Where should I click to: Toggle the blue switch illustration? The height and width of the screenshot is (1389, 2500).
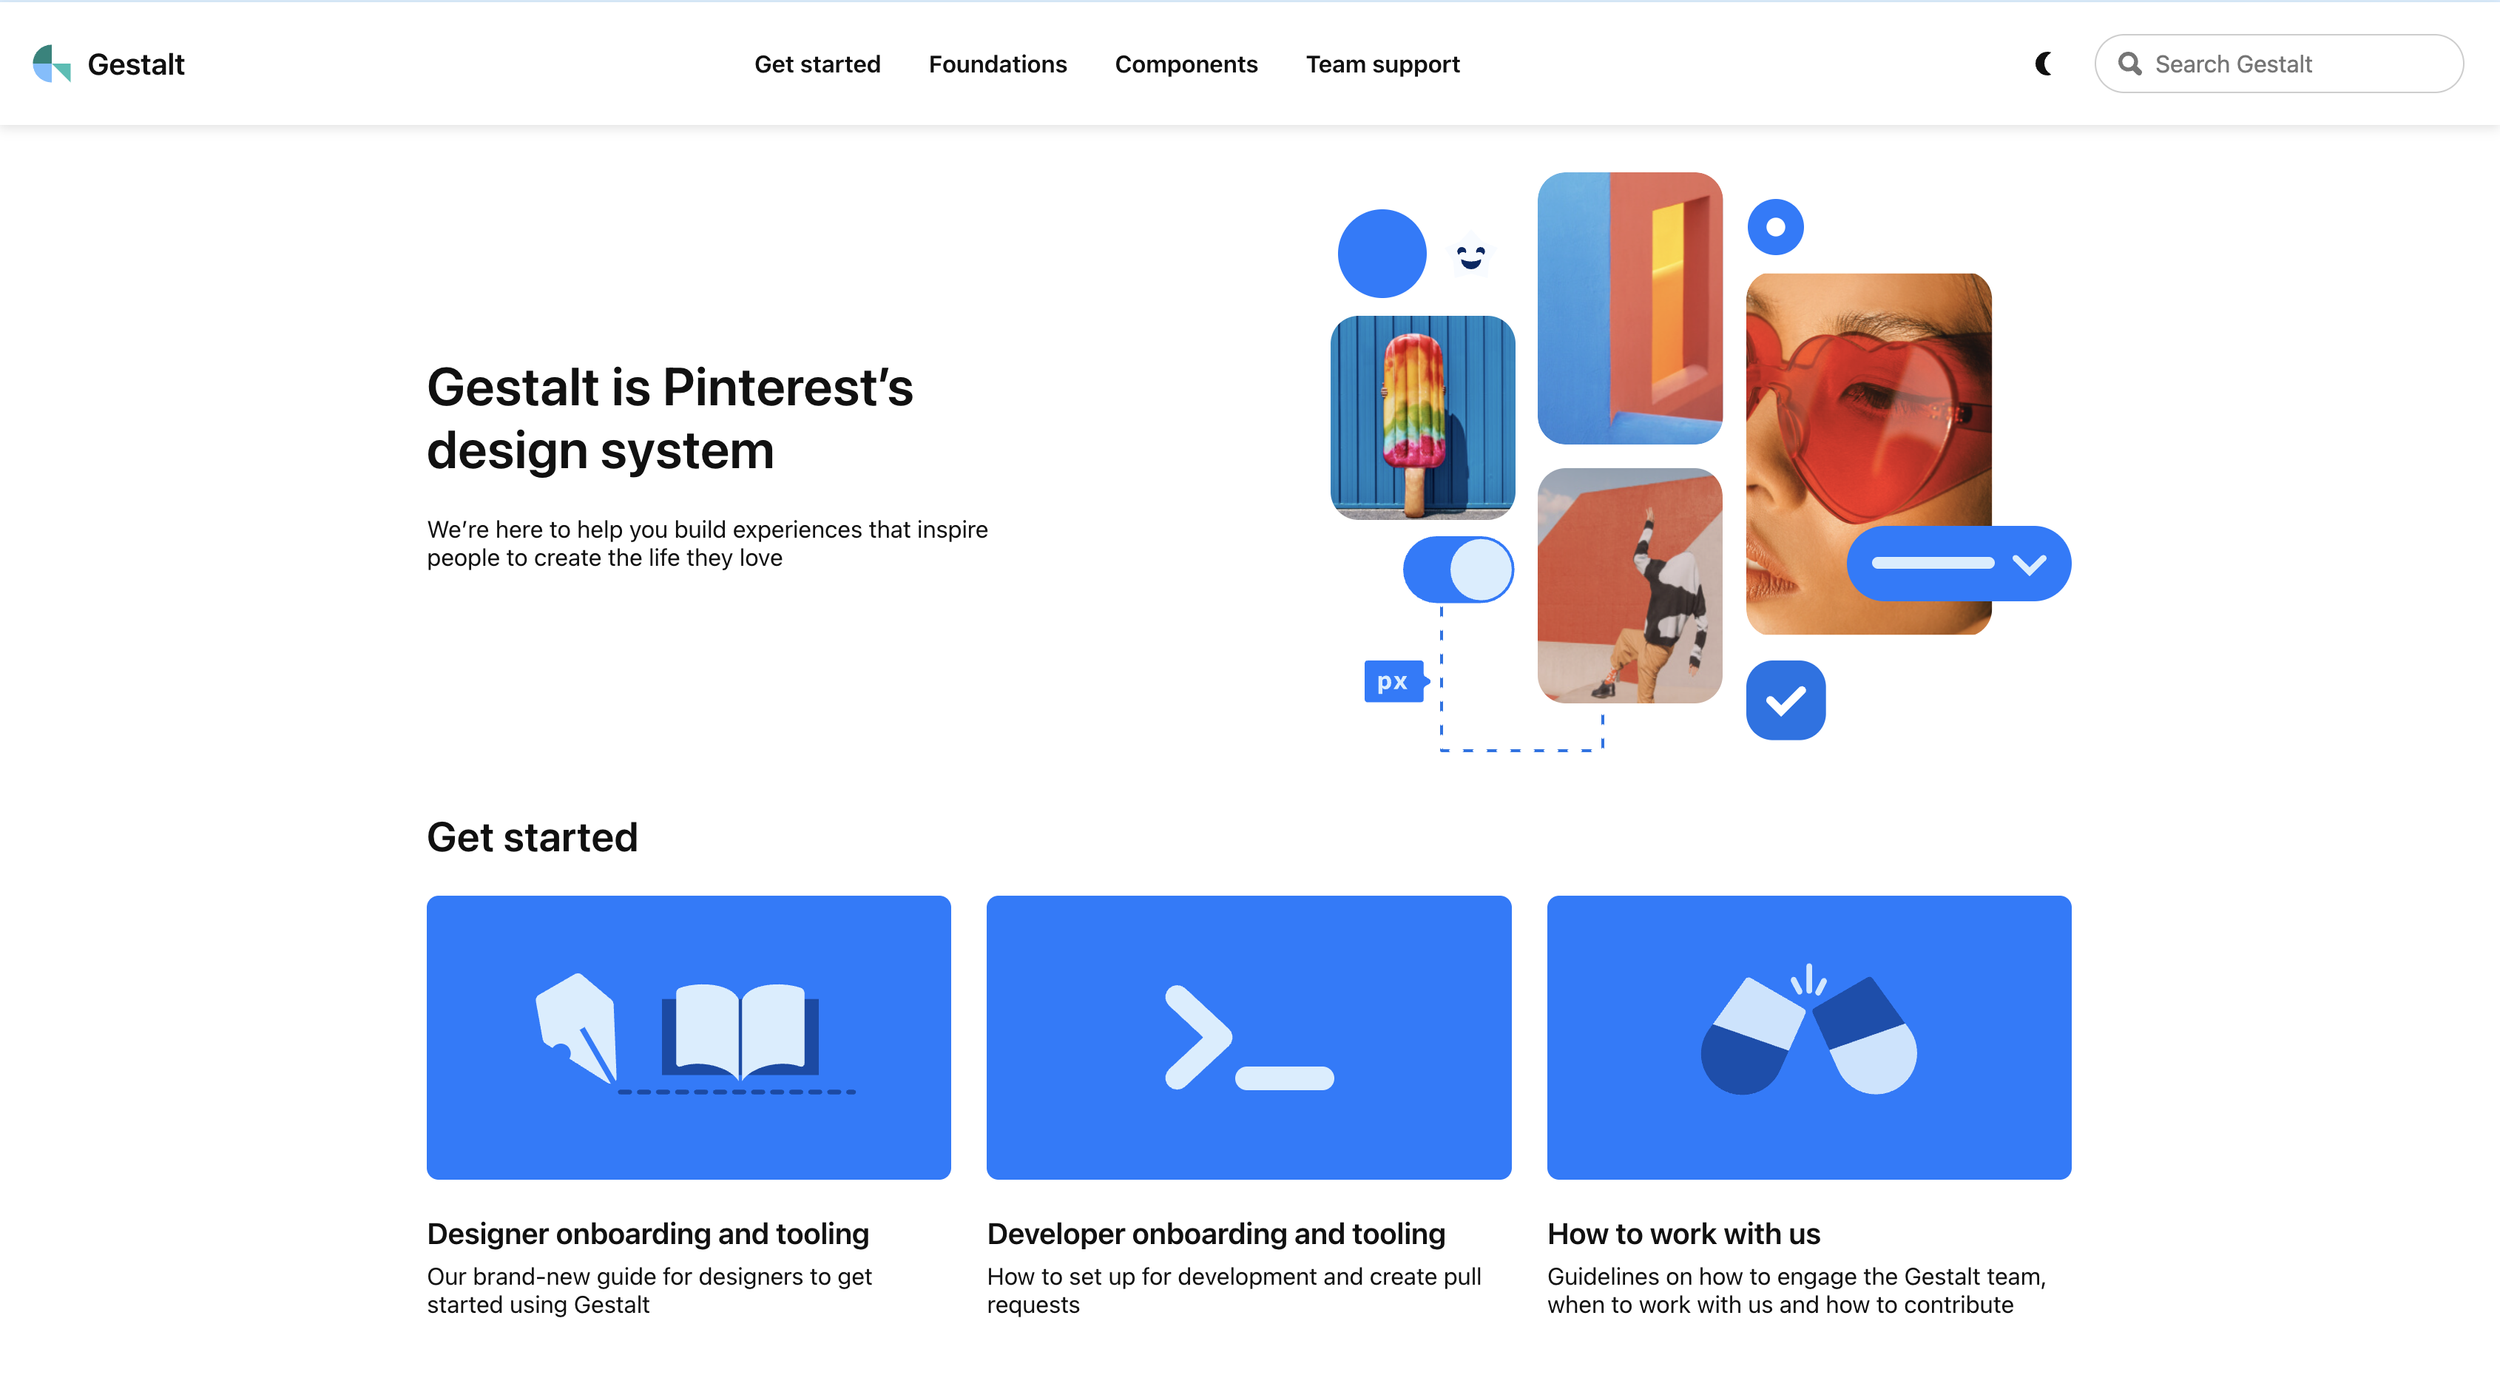coord(1458,570)
